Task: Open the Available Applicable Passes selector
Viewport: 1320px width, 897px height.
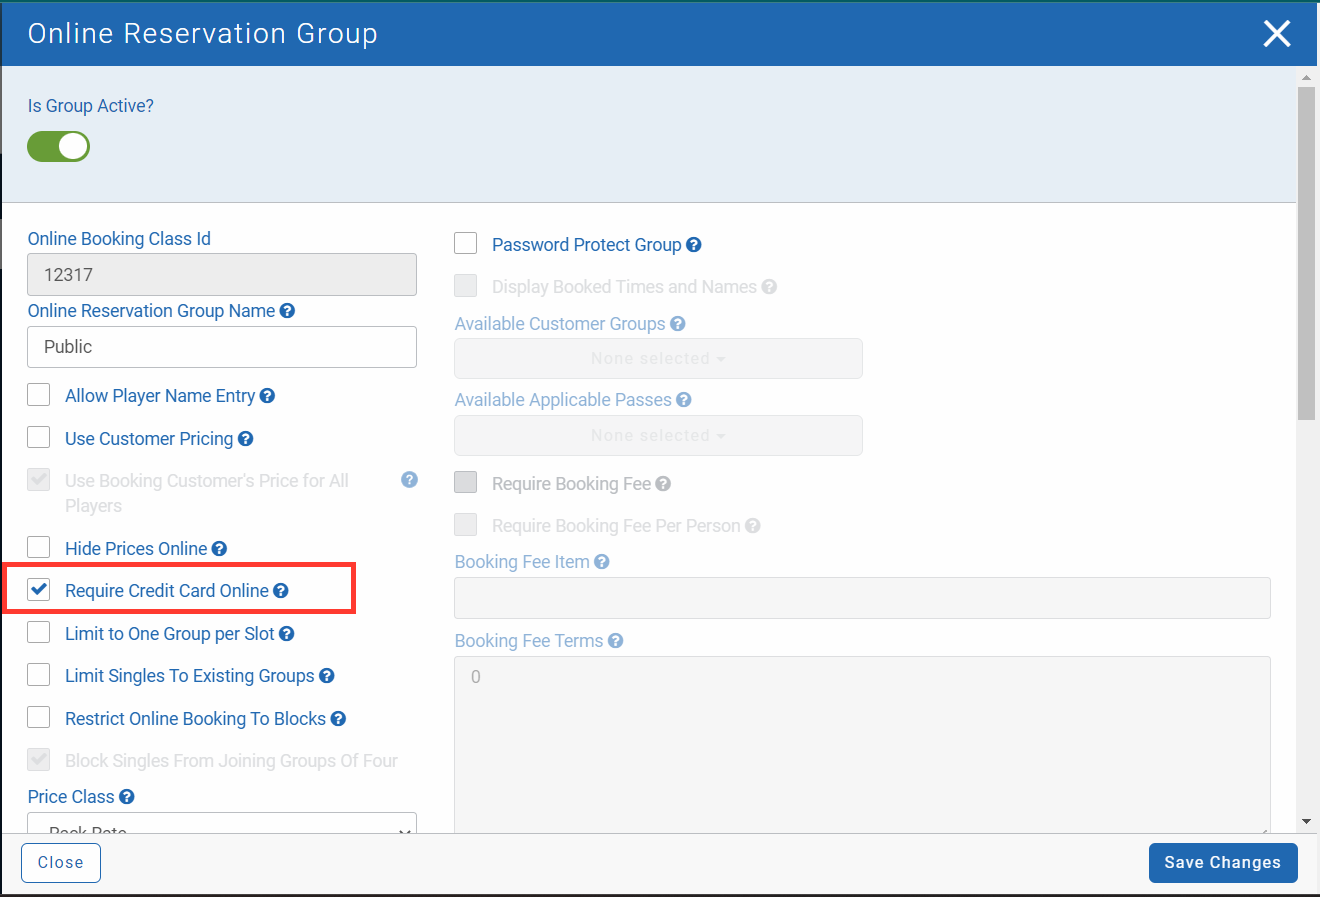Action: click(x=658, y=435)
